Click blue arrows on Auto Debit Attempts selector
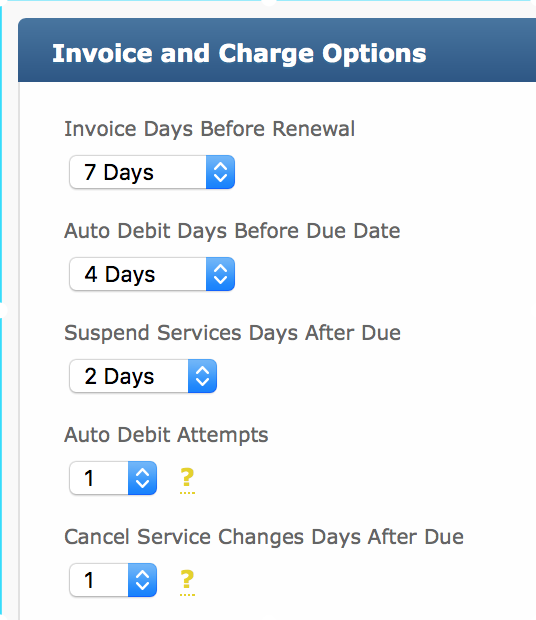Viewport: 536px width, 620px height. click(x=142, y=478)
